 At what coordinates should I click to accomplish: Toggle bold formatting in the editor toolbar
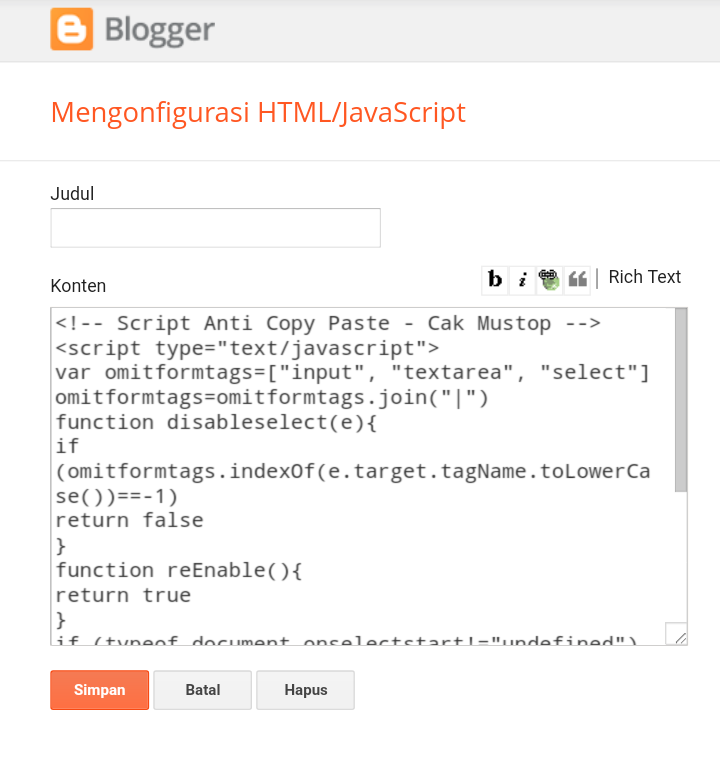point(494,280)
